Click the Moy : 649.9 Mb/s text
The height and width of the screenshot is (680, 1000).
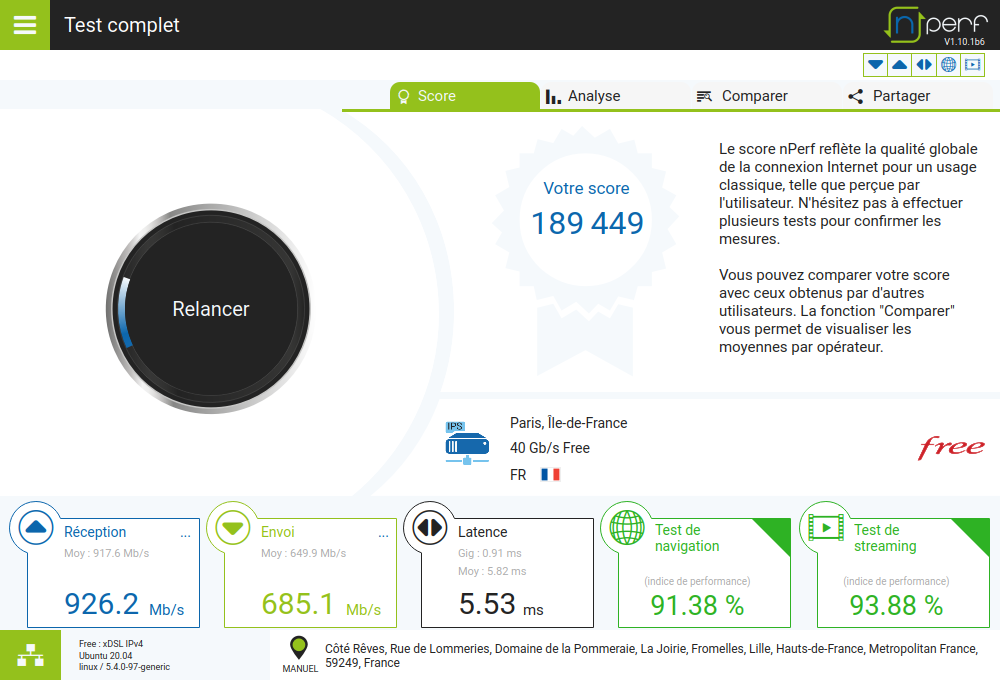304,553
